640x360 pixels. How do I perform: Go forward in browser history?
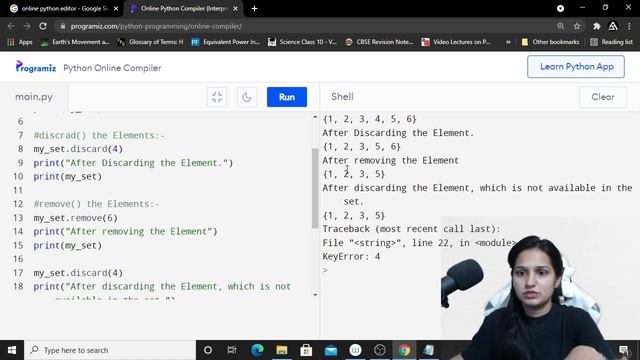(x=27, y=26)
